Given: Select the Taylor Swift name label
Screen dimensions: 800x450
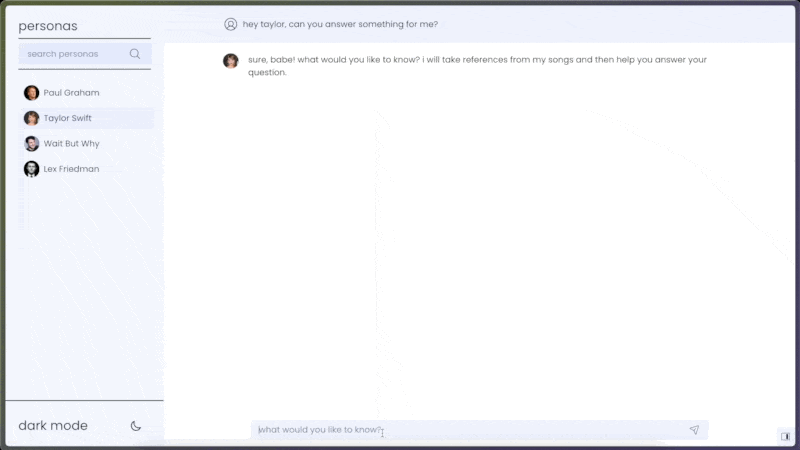Looking at the screenshot, I should pyautogui.click(x=67, y=118).
